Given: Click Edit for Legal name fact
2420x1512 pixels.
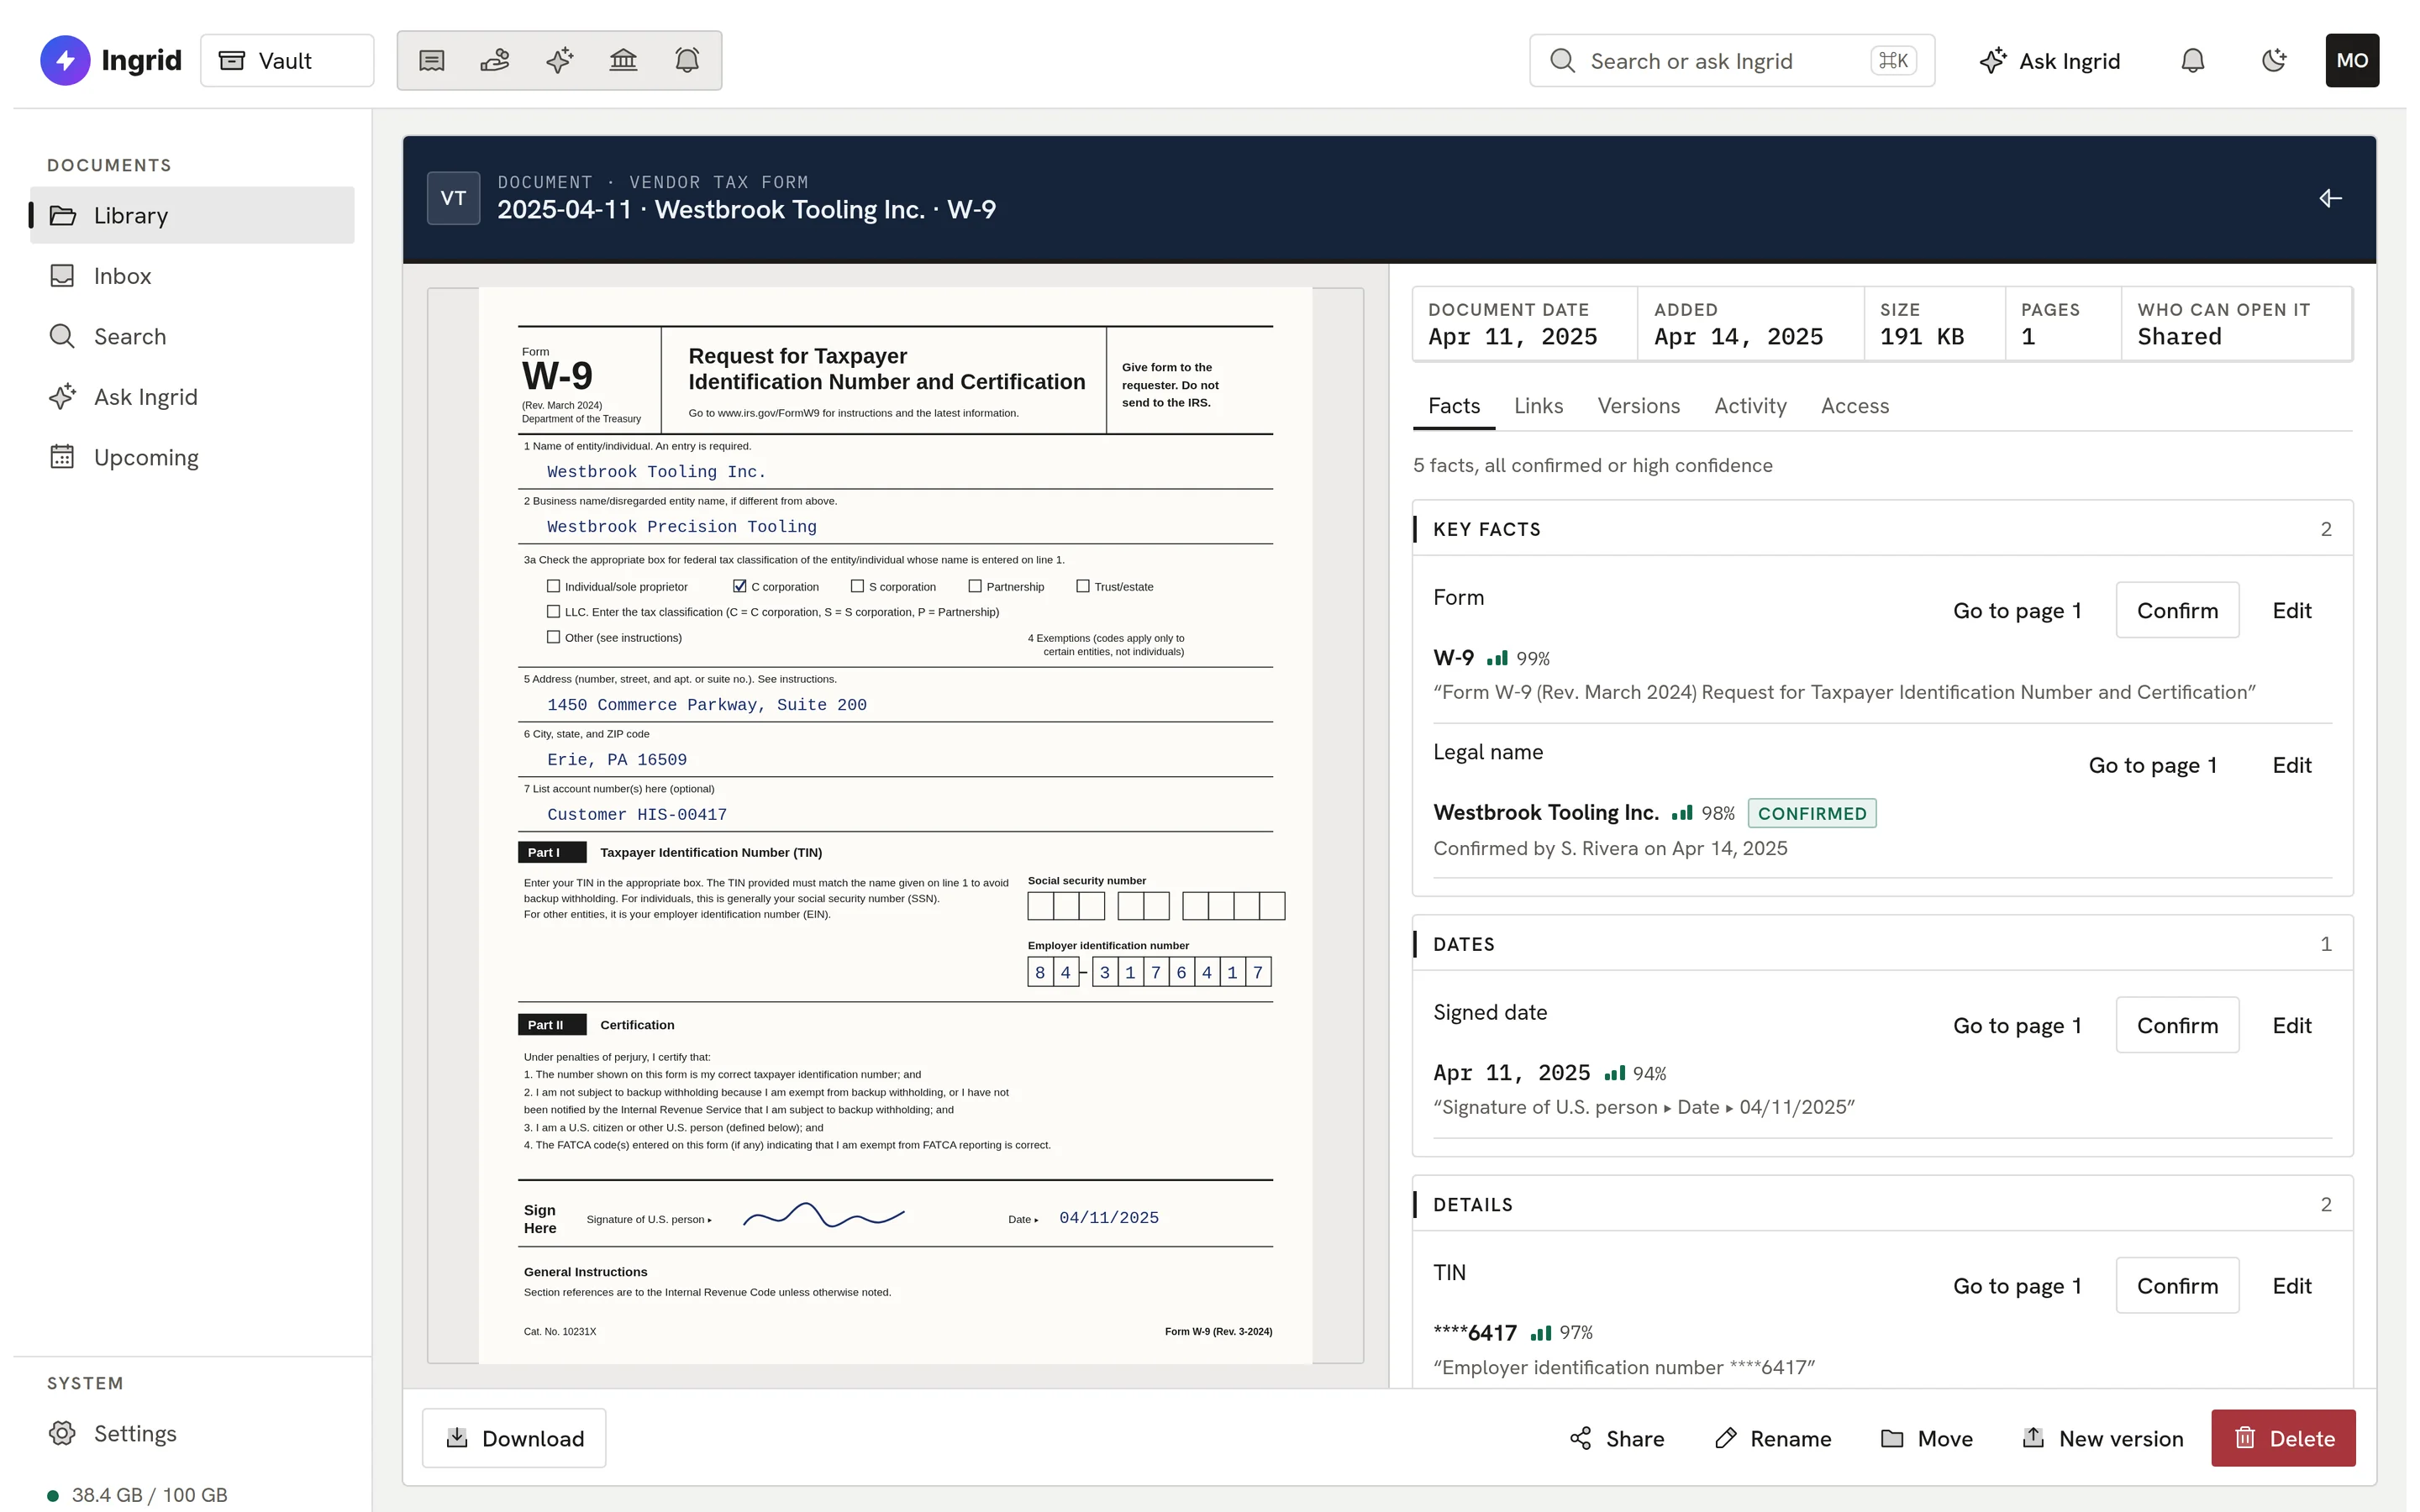Looking at the screenshot, I should 2292,765.
